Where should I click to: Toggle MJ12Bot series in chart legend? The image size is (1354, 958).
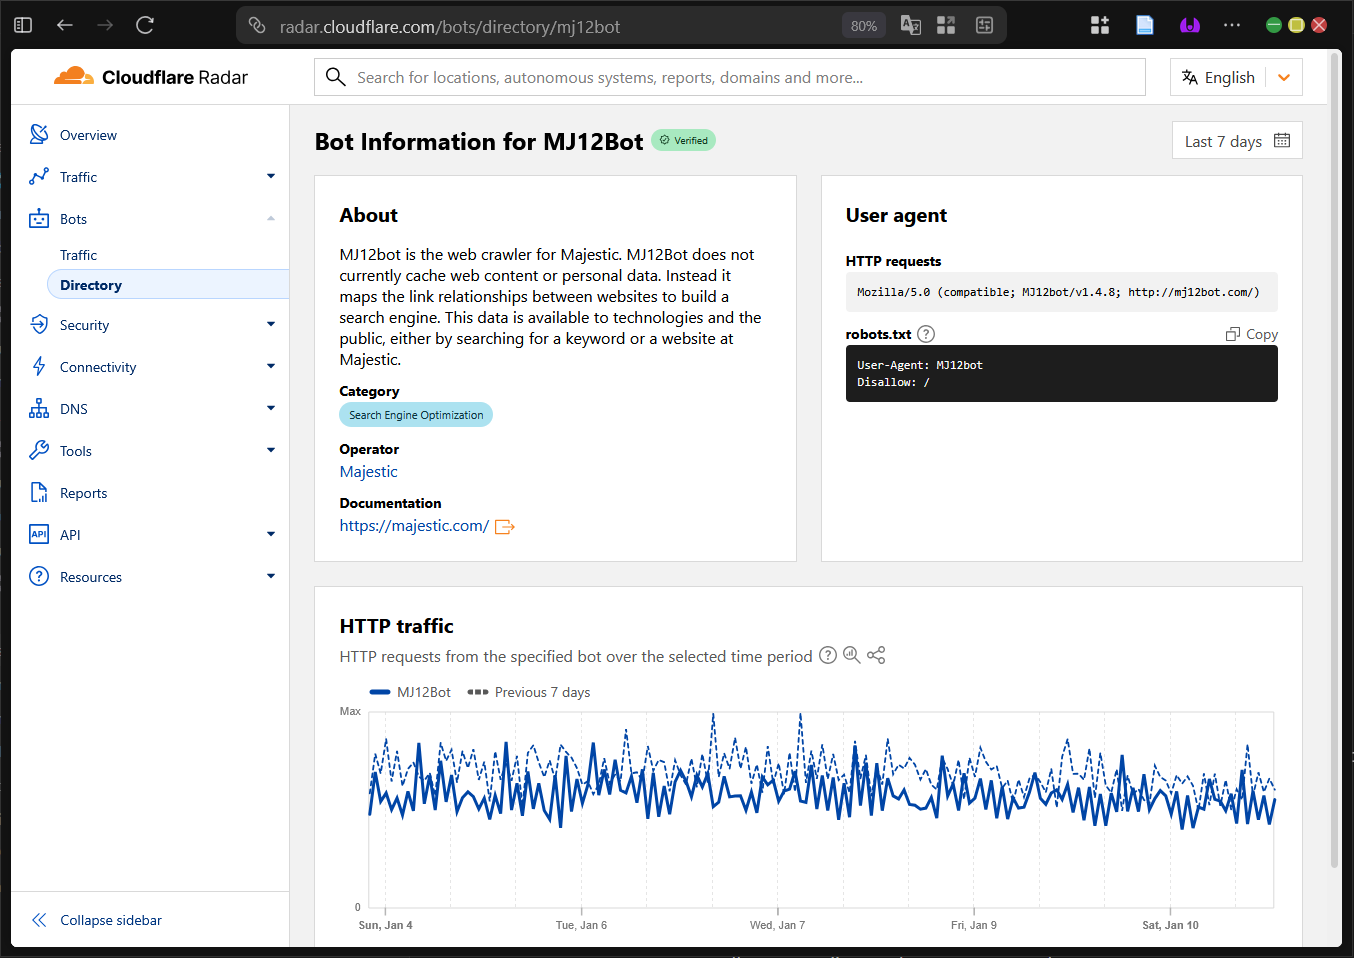click(411, 692)
